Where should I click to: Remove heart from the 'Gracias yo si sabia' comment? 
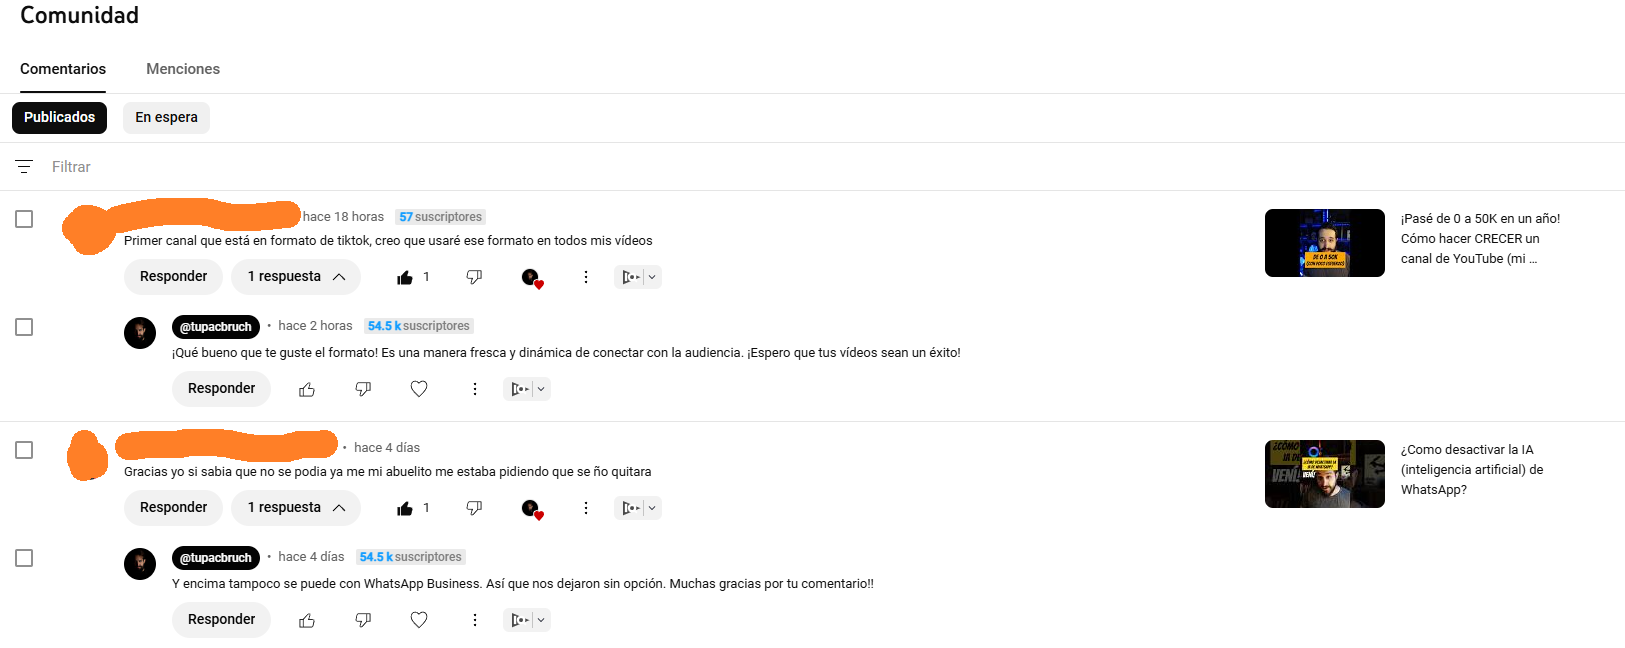(531, 508)
